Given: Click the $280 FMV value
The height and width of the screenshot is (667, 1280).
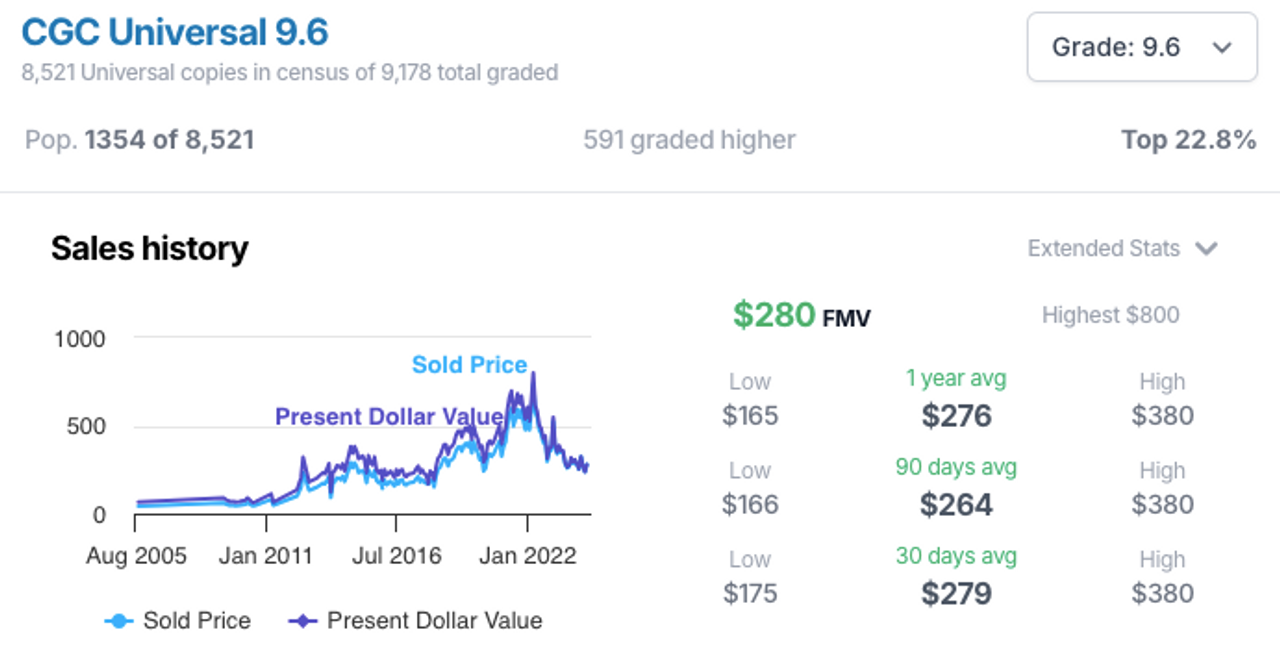Looking at the screenshot, I should [x=801, y=315].
